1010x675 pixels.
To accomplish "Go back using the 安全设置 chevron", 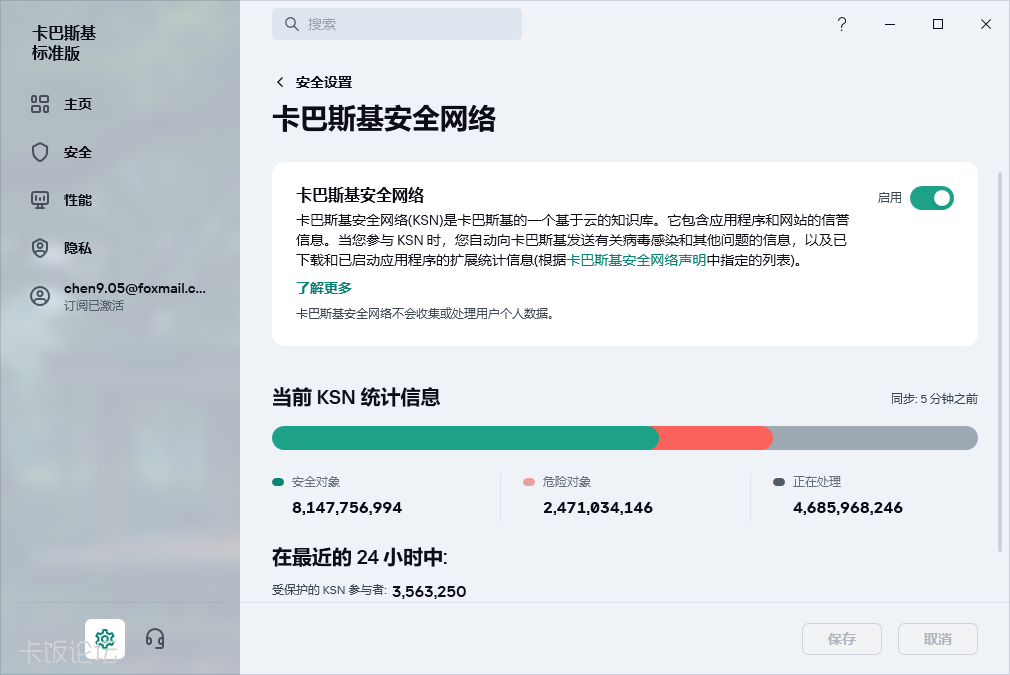I will [279, 82].
